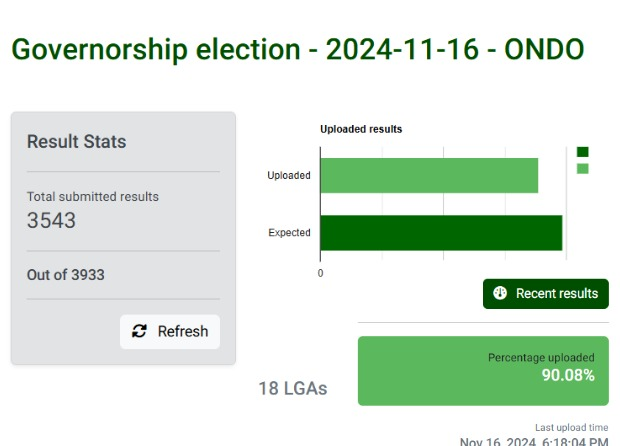Viewport: 620px width, 446px height.
Task: Click the Refresh button
Action: tap(170, 331)
